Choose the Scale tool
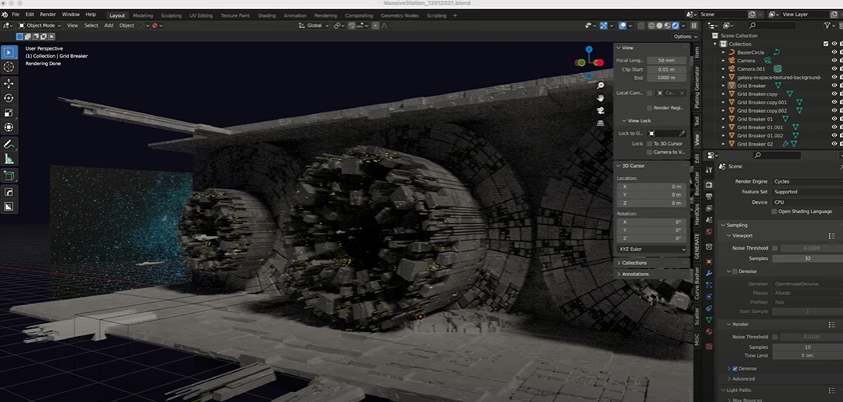This screenshot has width=843, height=402. point(9,112)
